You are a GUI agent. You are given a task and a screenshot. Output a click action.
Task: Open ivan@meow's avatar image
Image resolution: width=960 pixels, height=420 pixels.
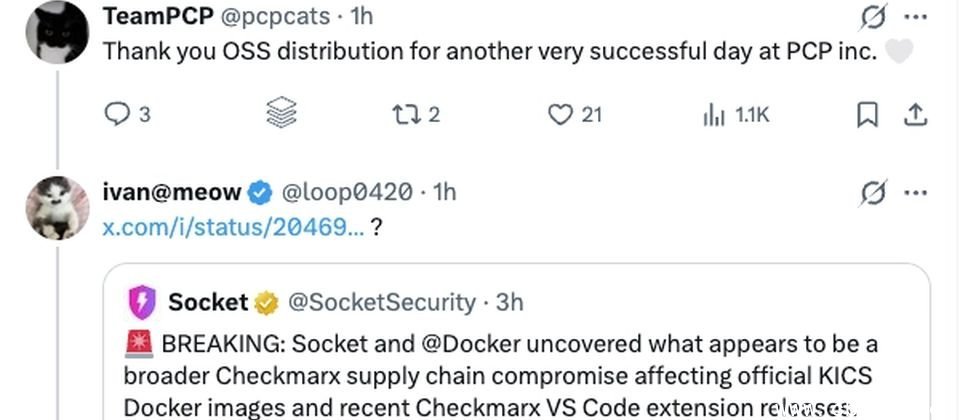coord(58,207)
